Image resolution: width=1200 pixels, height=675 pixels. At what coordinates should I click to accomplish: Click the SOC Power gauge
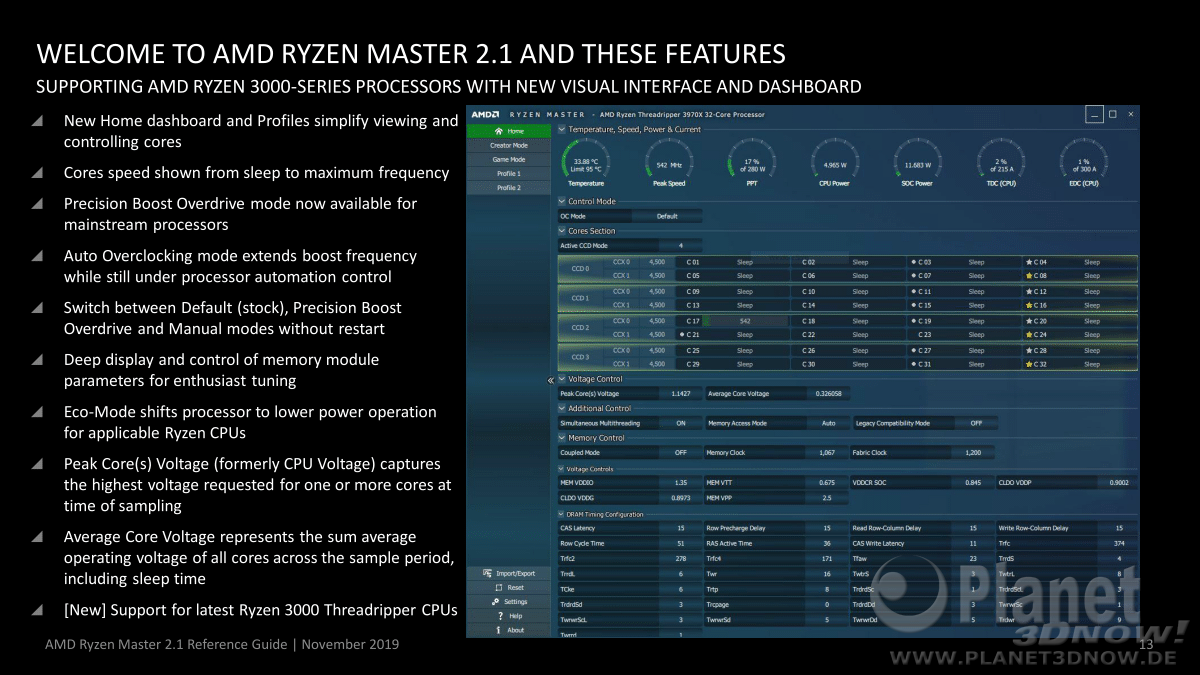917,163
